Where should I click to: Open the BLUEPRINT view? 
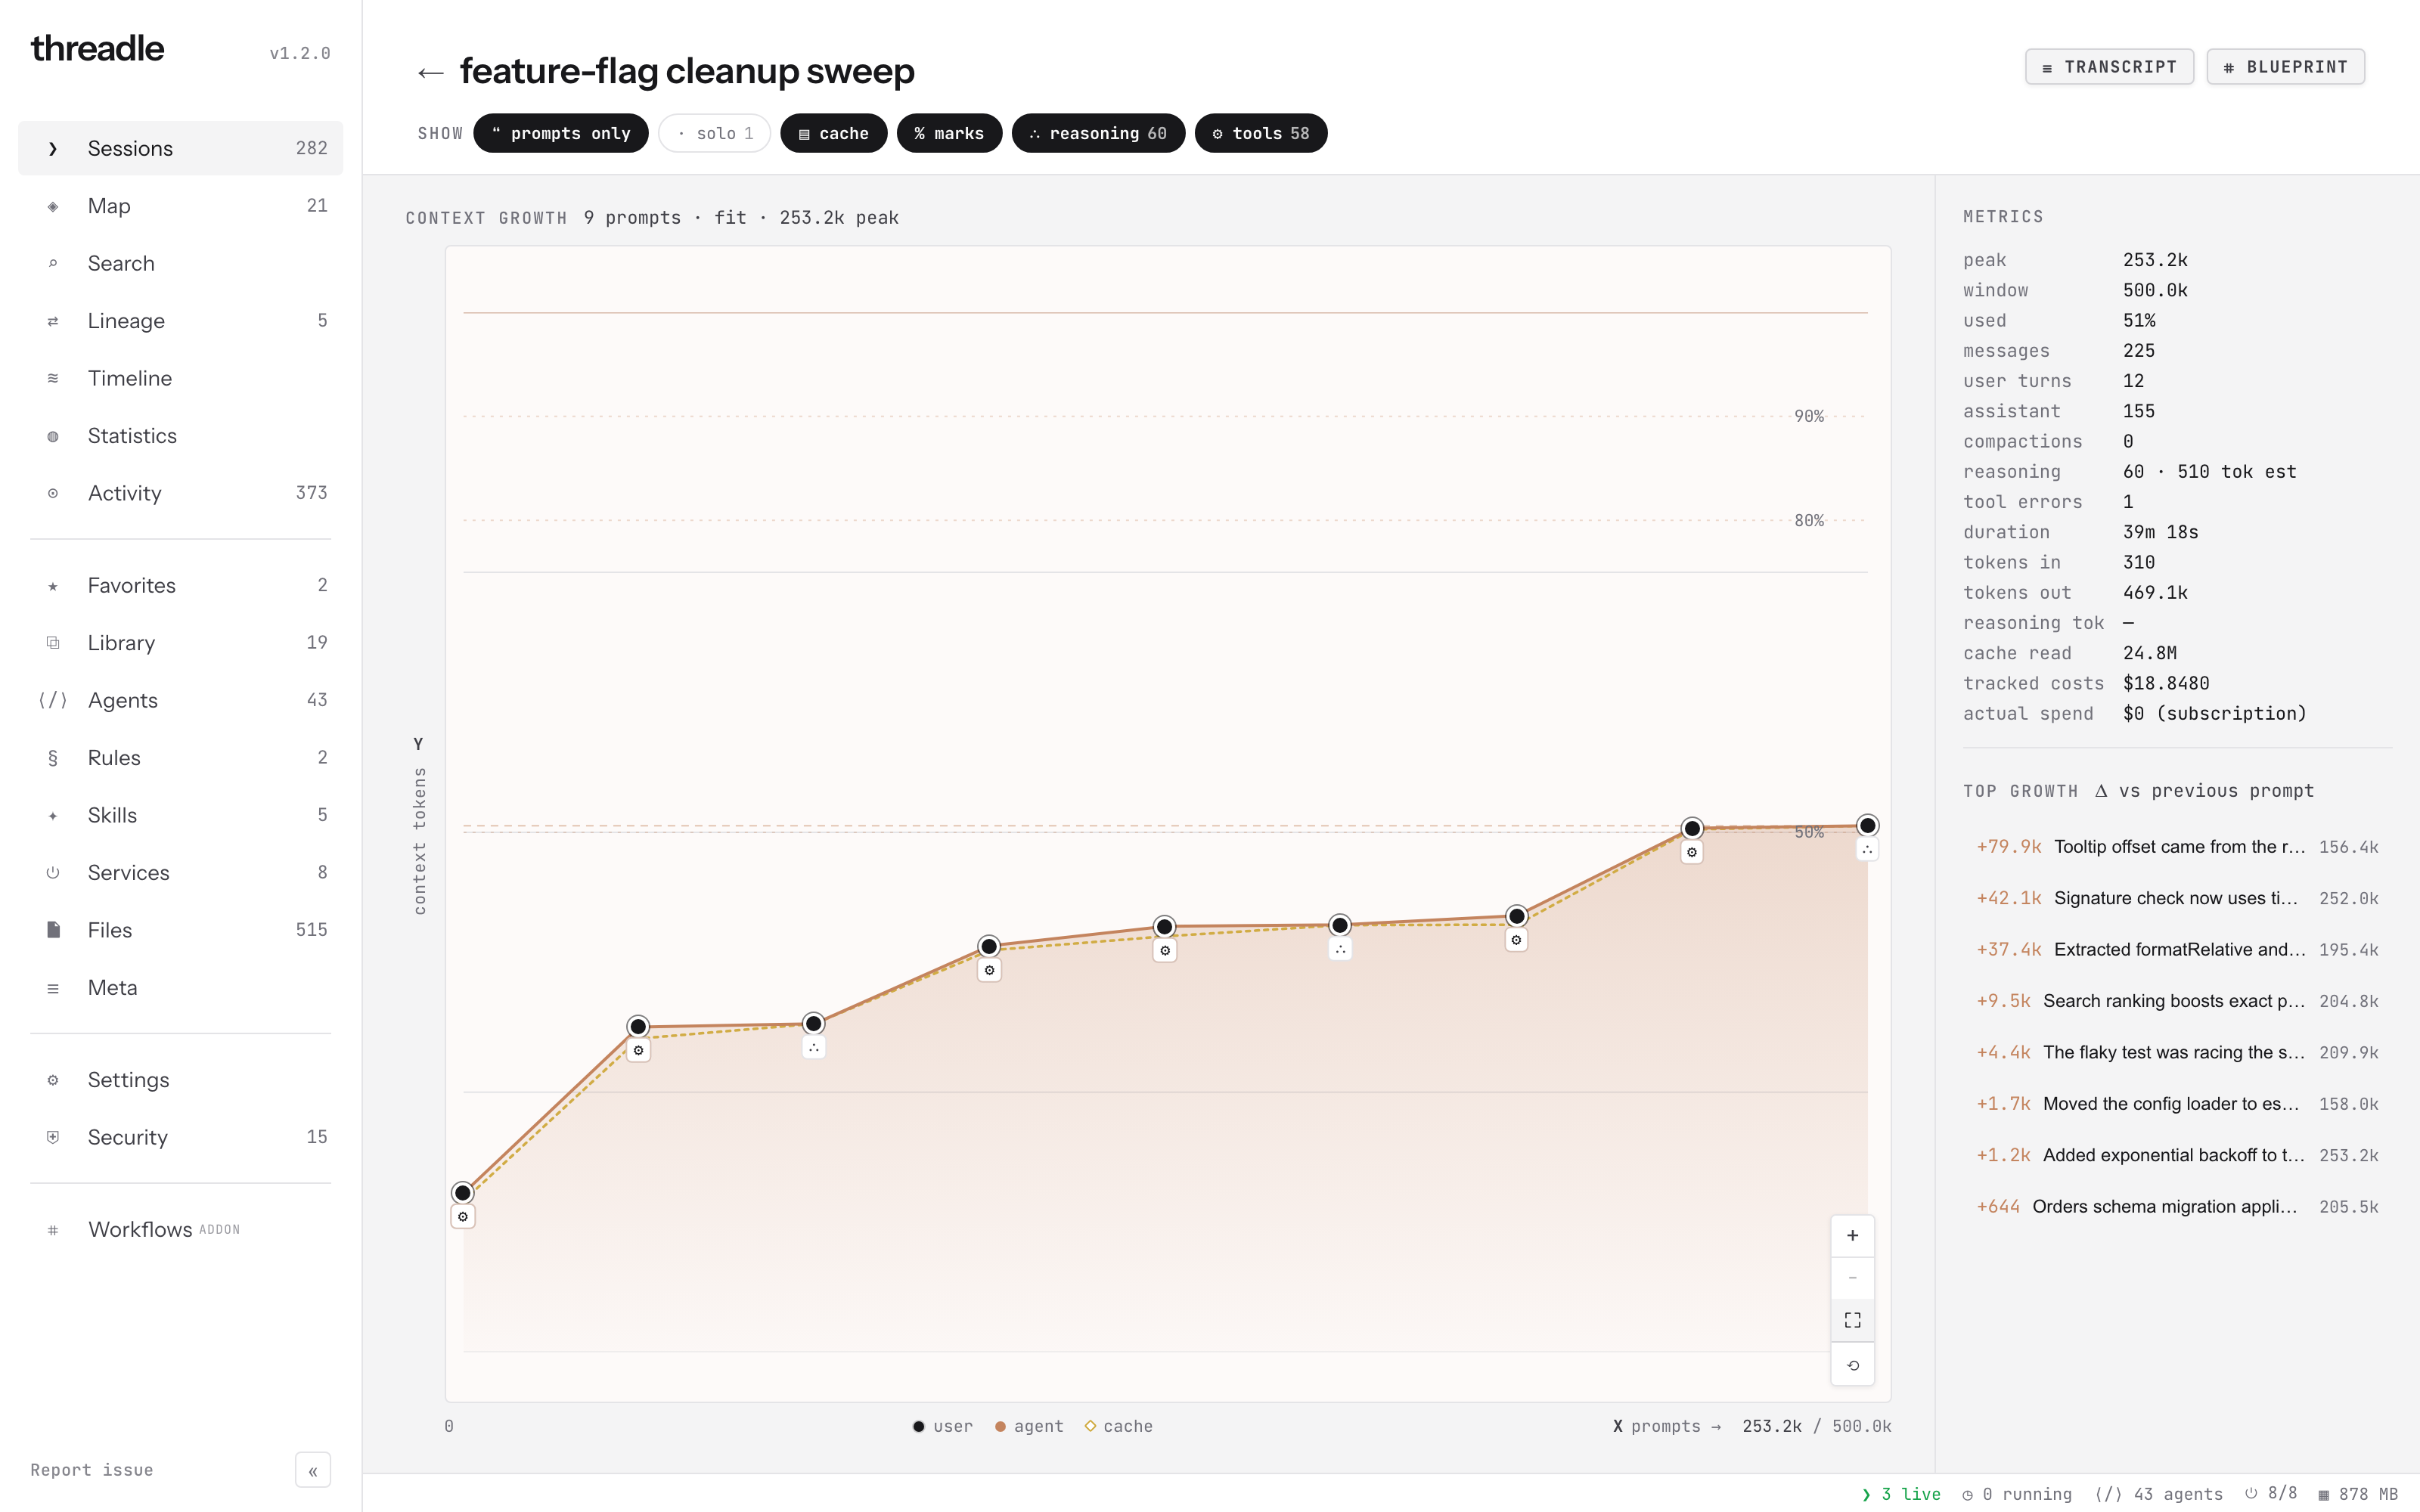click(x=2285, y=67)
